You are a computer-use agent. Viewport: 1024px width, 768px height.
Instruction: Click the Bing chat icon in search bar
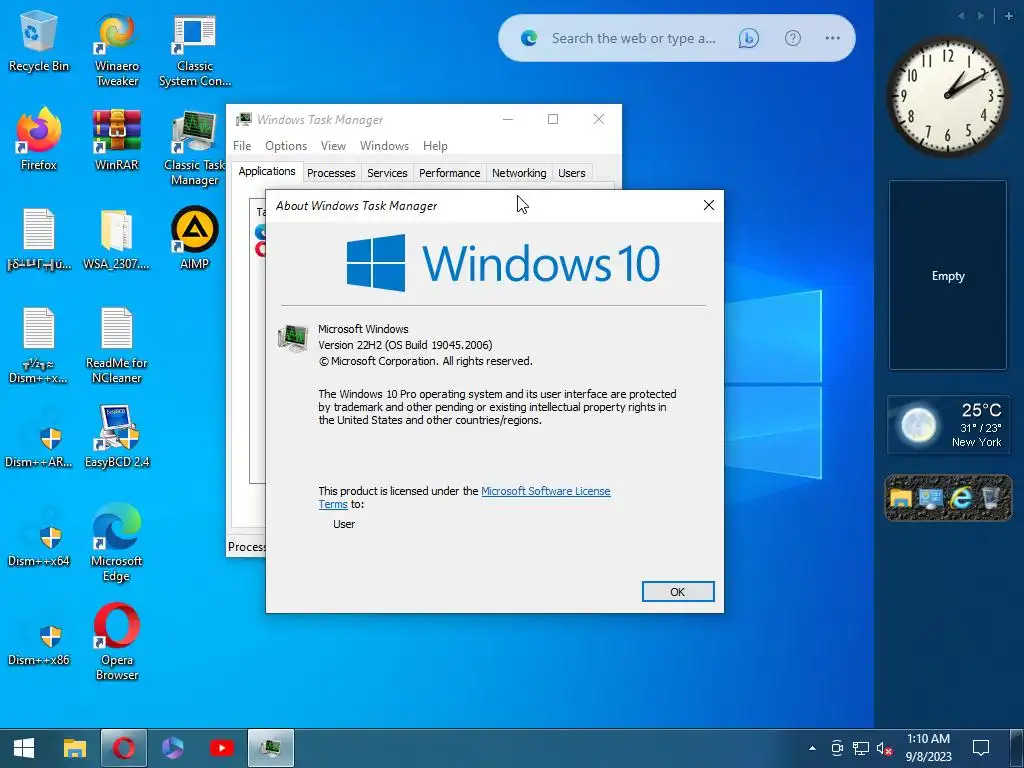[748, 39]
